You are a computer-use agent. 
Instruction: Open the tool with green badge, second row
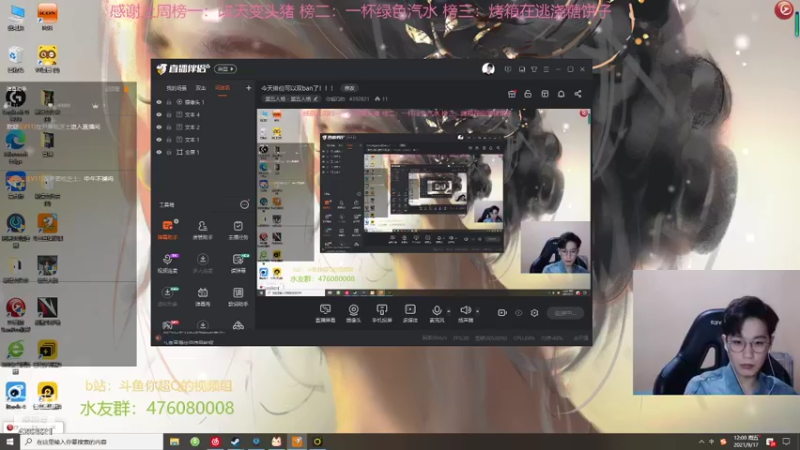pos(238,263)
